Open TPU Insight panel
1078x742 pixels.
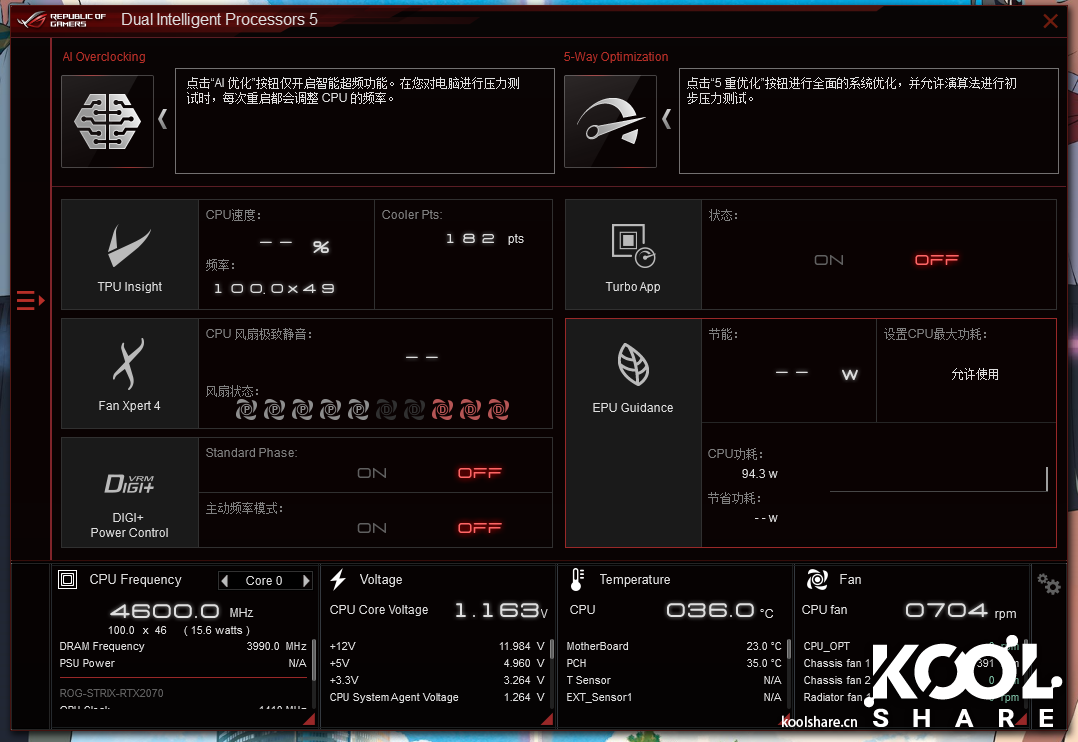coord(130,254)
